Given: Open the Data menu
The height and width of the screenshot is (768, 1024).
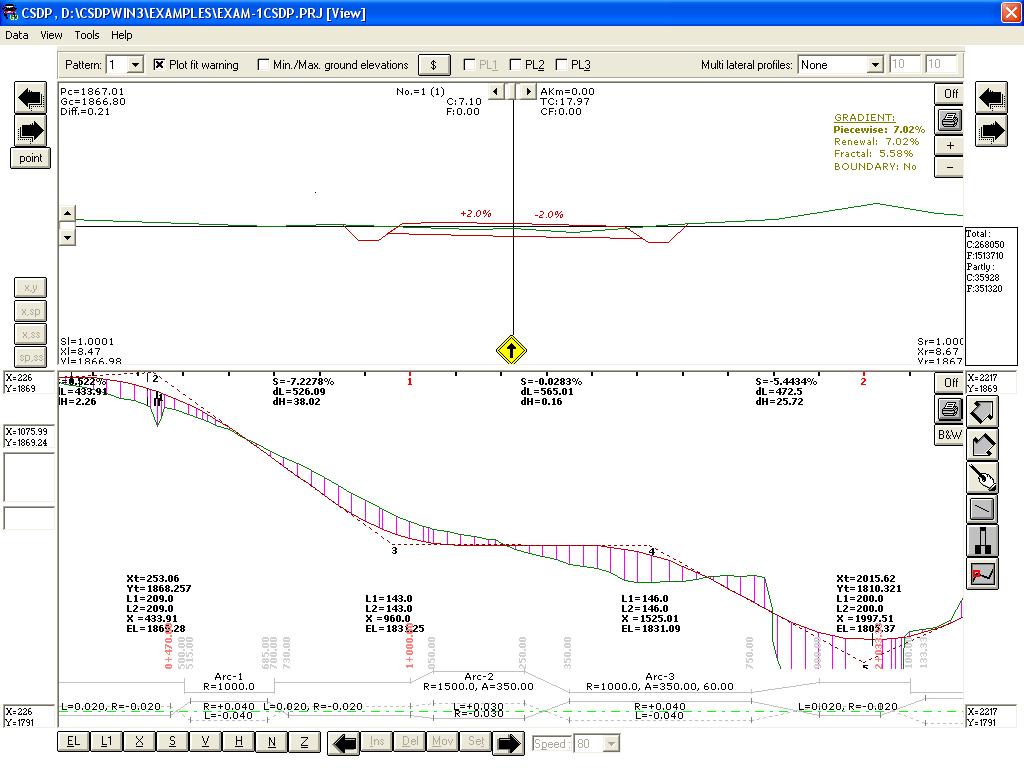Looking at the screenshot, I should (x=16, y=35).
